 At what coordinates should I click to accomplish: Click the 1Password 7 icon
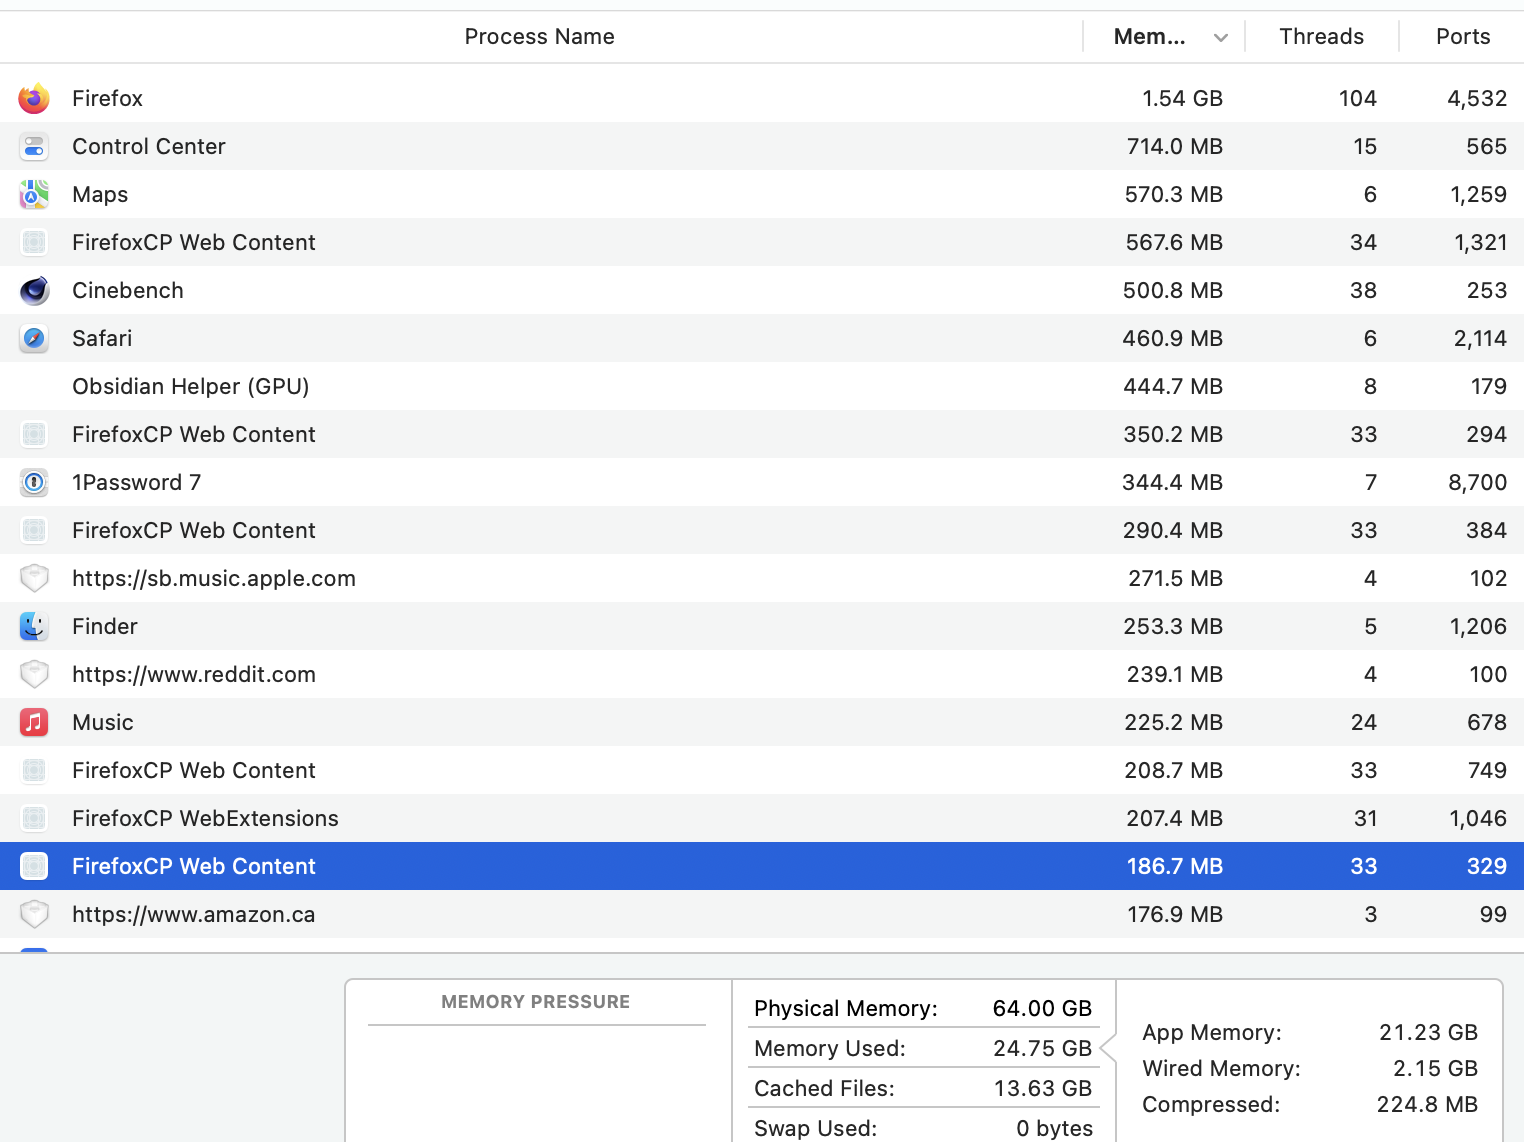(x=34, y=482)
